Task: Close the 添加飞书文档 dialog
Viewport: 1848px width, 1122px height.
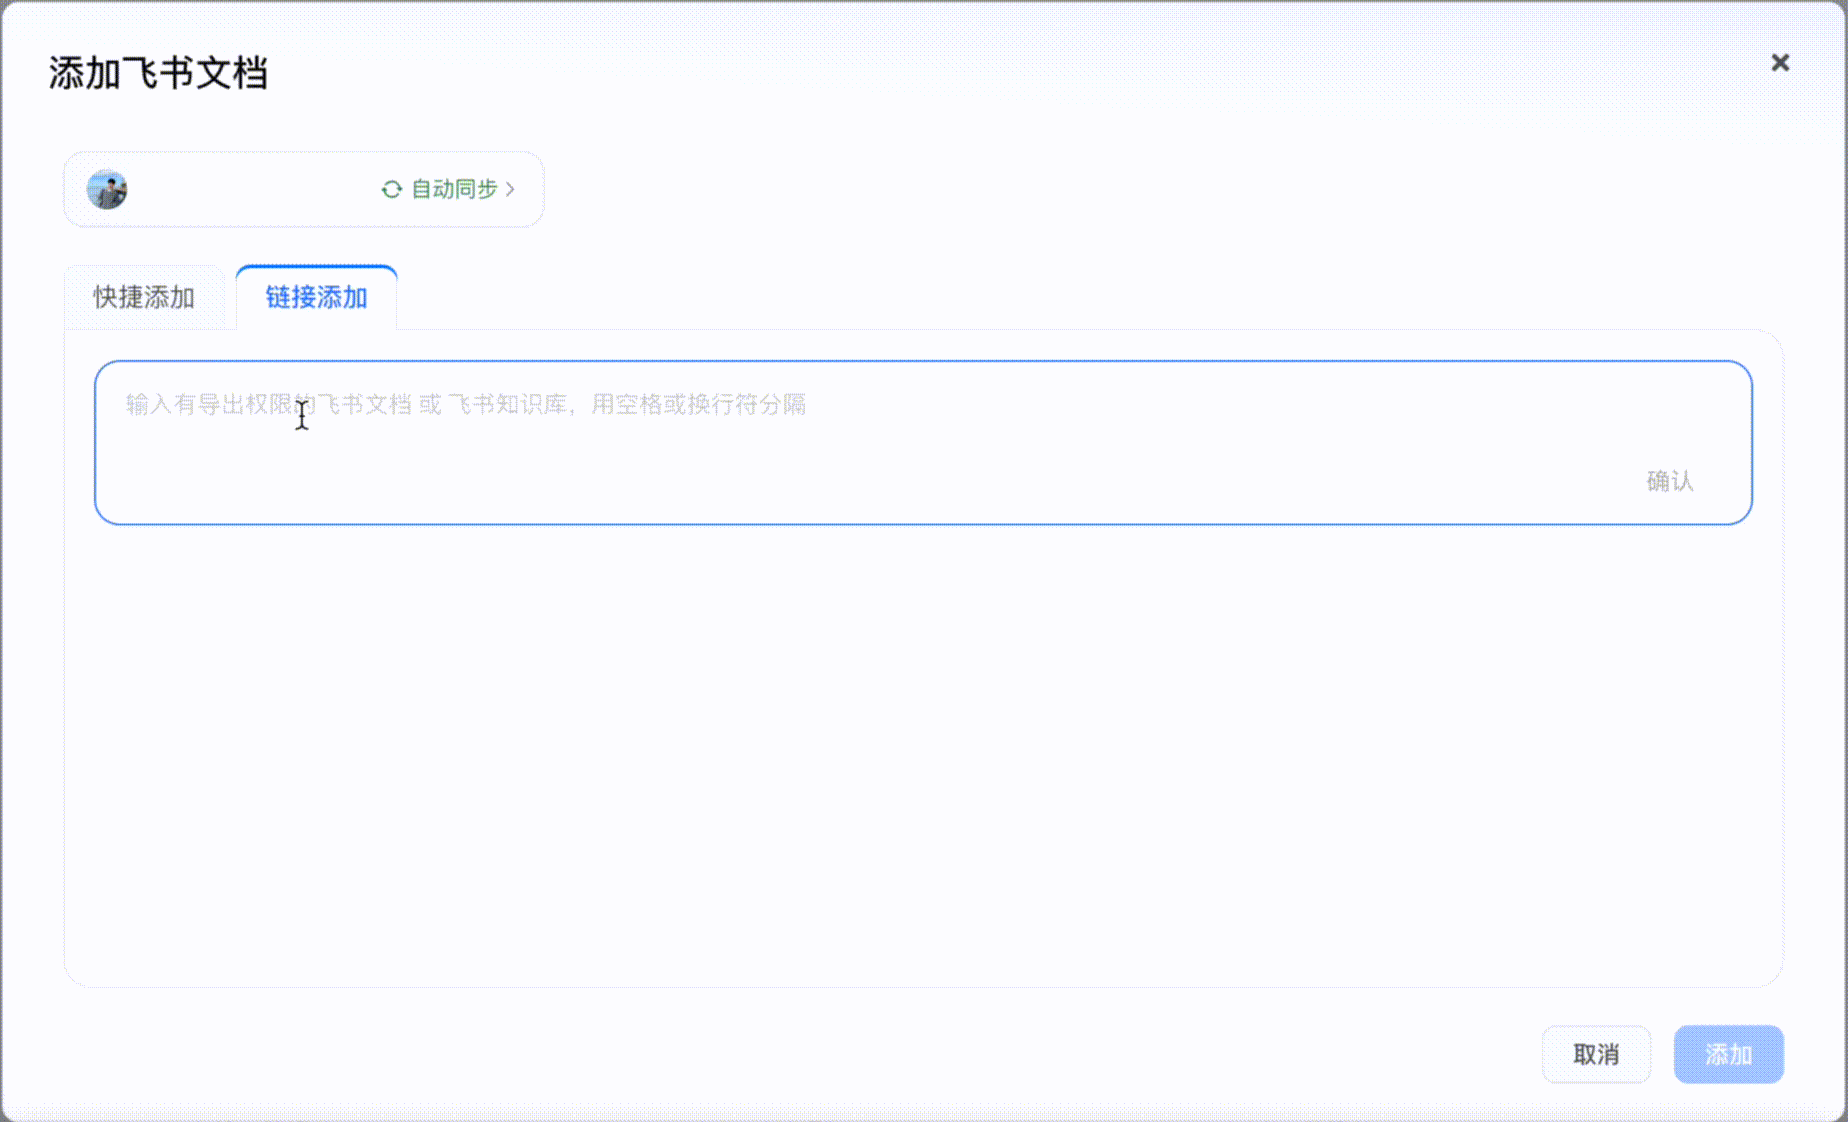Action: tap(1780, 63)
